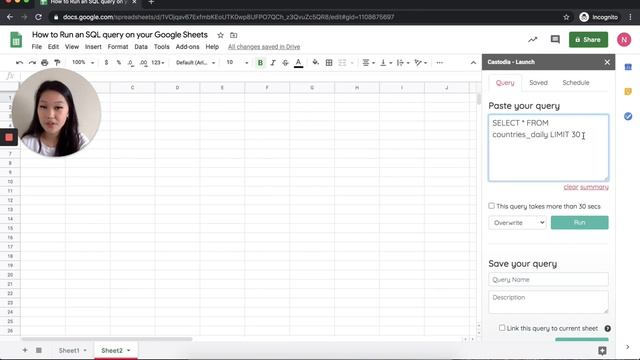
Task: Click the Run button
Action: (579, 222)
